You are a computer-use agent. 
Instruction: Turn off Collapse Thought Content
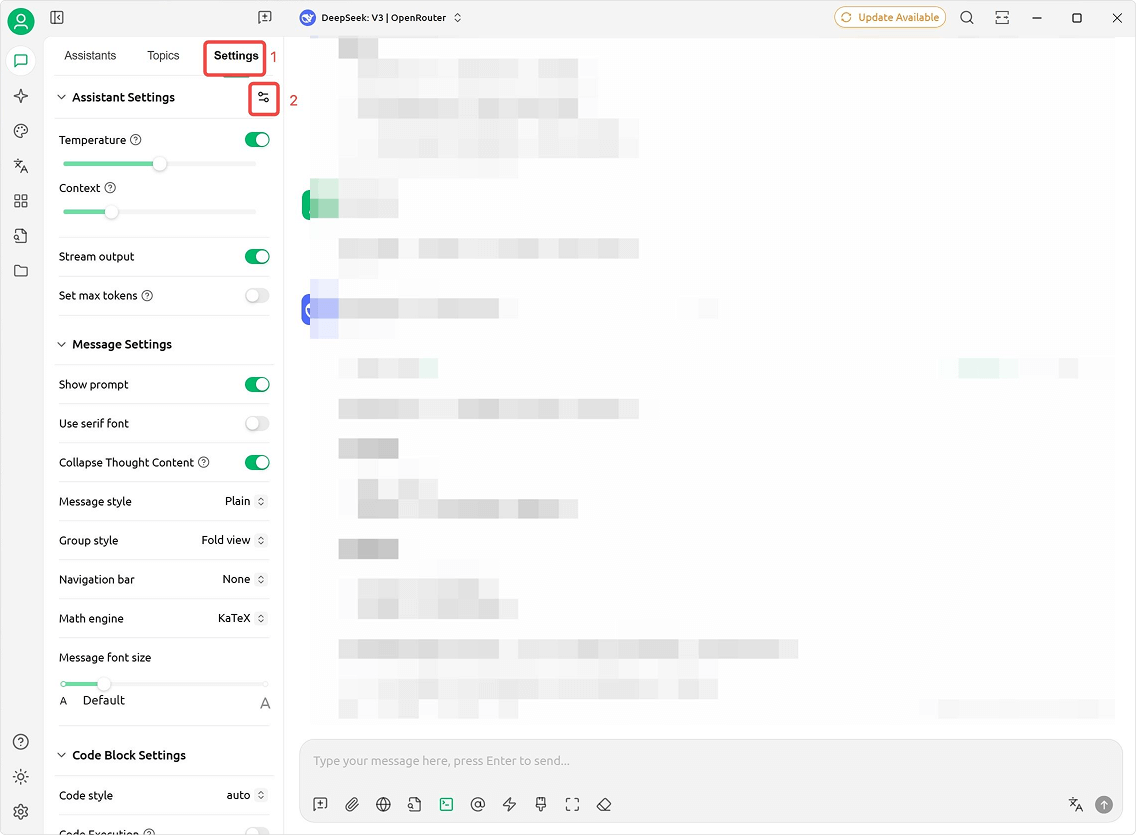(257, 463)
